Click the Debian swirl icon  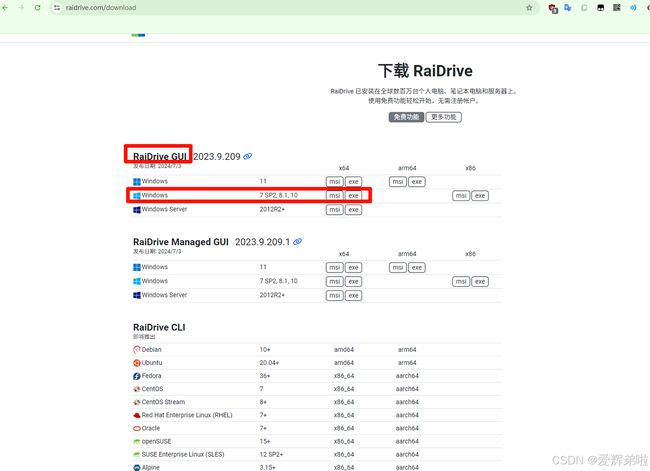[137, 350]
